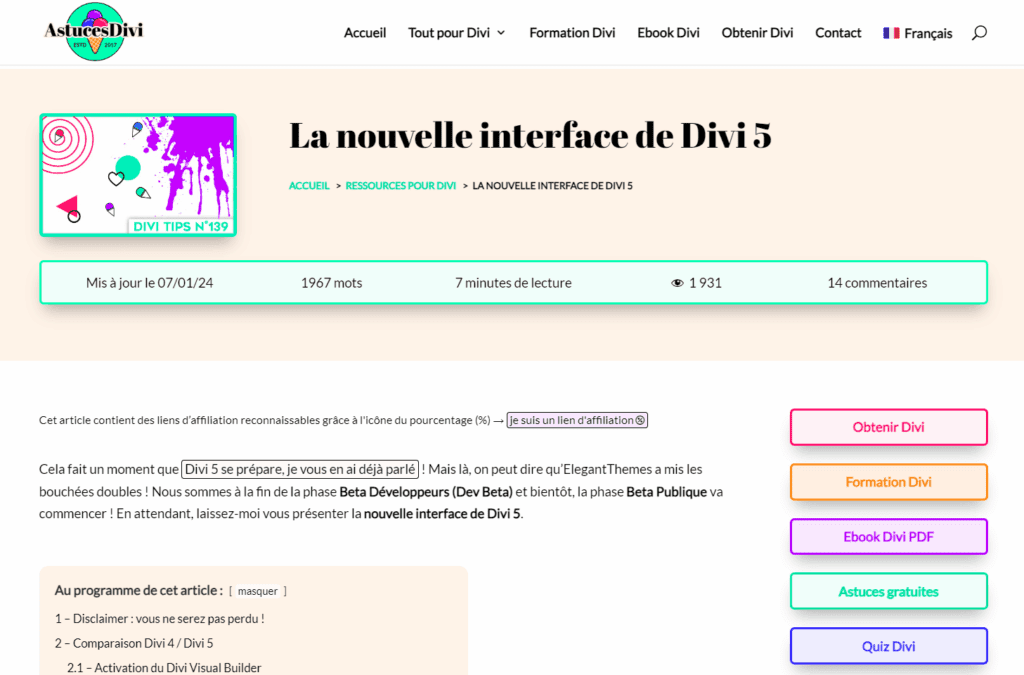Click the affiliation percentage icon
The image size is (1024, 675).
[x=640, y=420]
